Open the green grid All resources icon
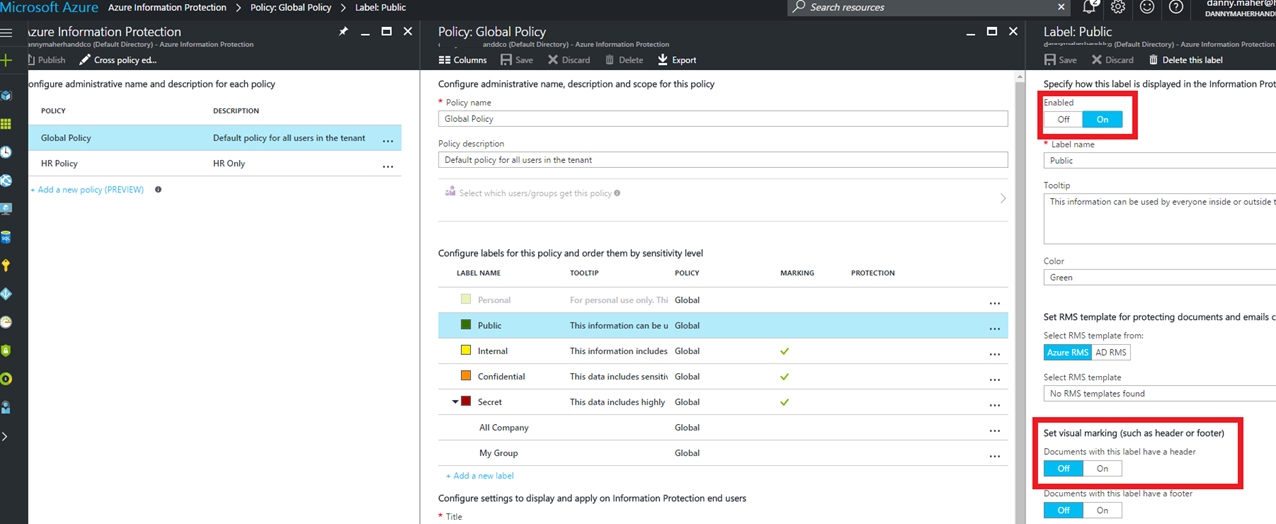 tap(6, 124)
